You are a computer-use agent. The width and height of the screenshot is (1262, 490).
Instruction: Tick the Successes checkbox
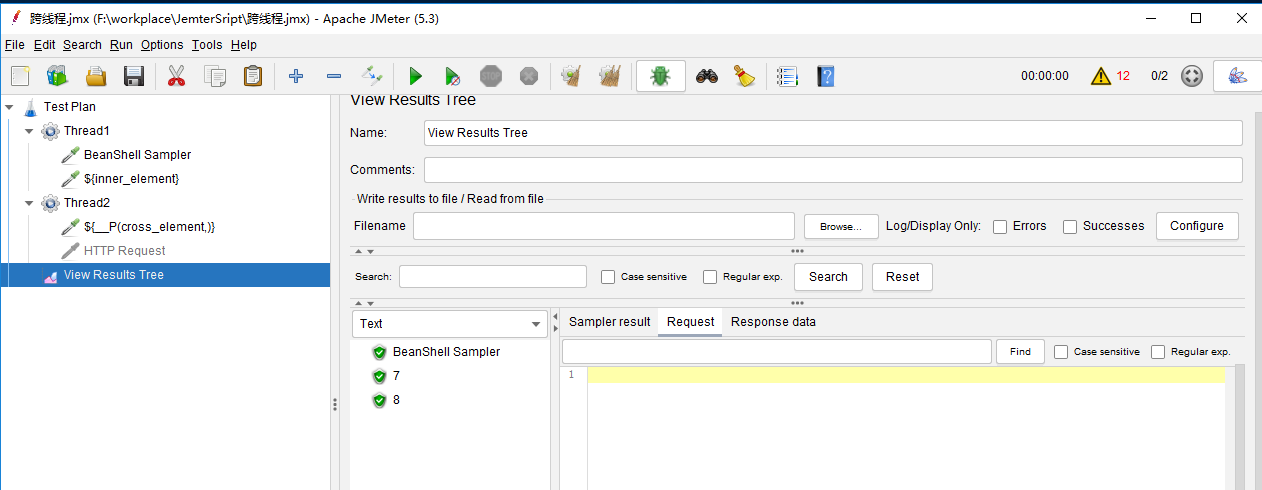(1070, 227)
